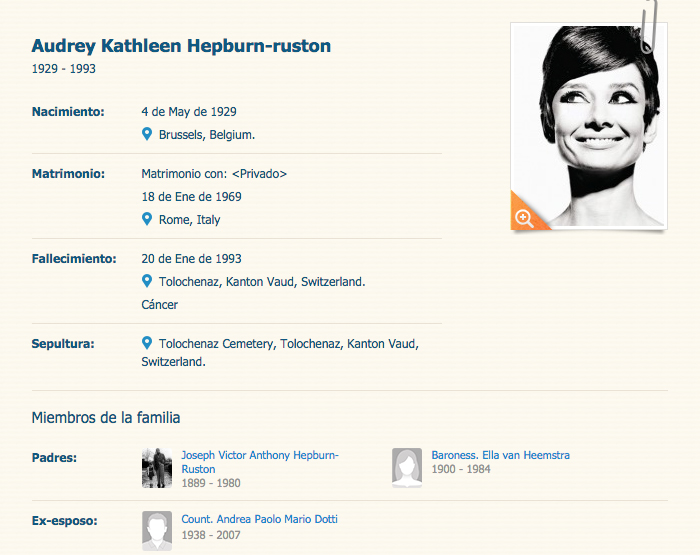Click the map pin beside Tolochenaz Cemetery

click(x=147, y=344)
